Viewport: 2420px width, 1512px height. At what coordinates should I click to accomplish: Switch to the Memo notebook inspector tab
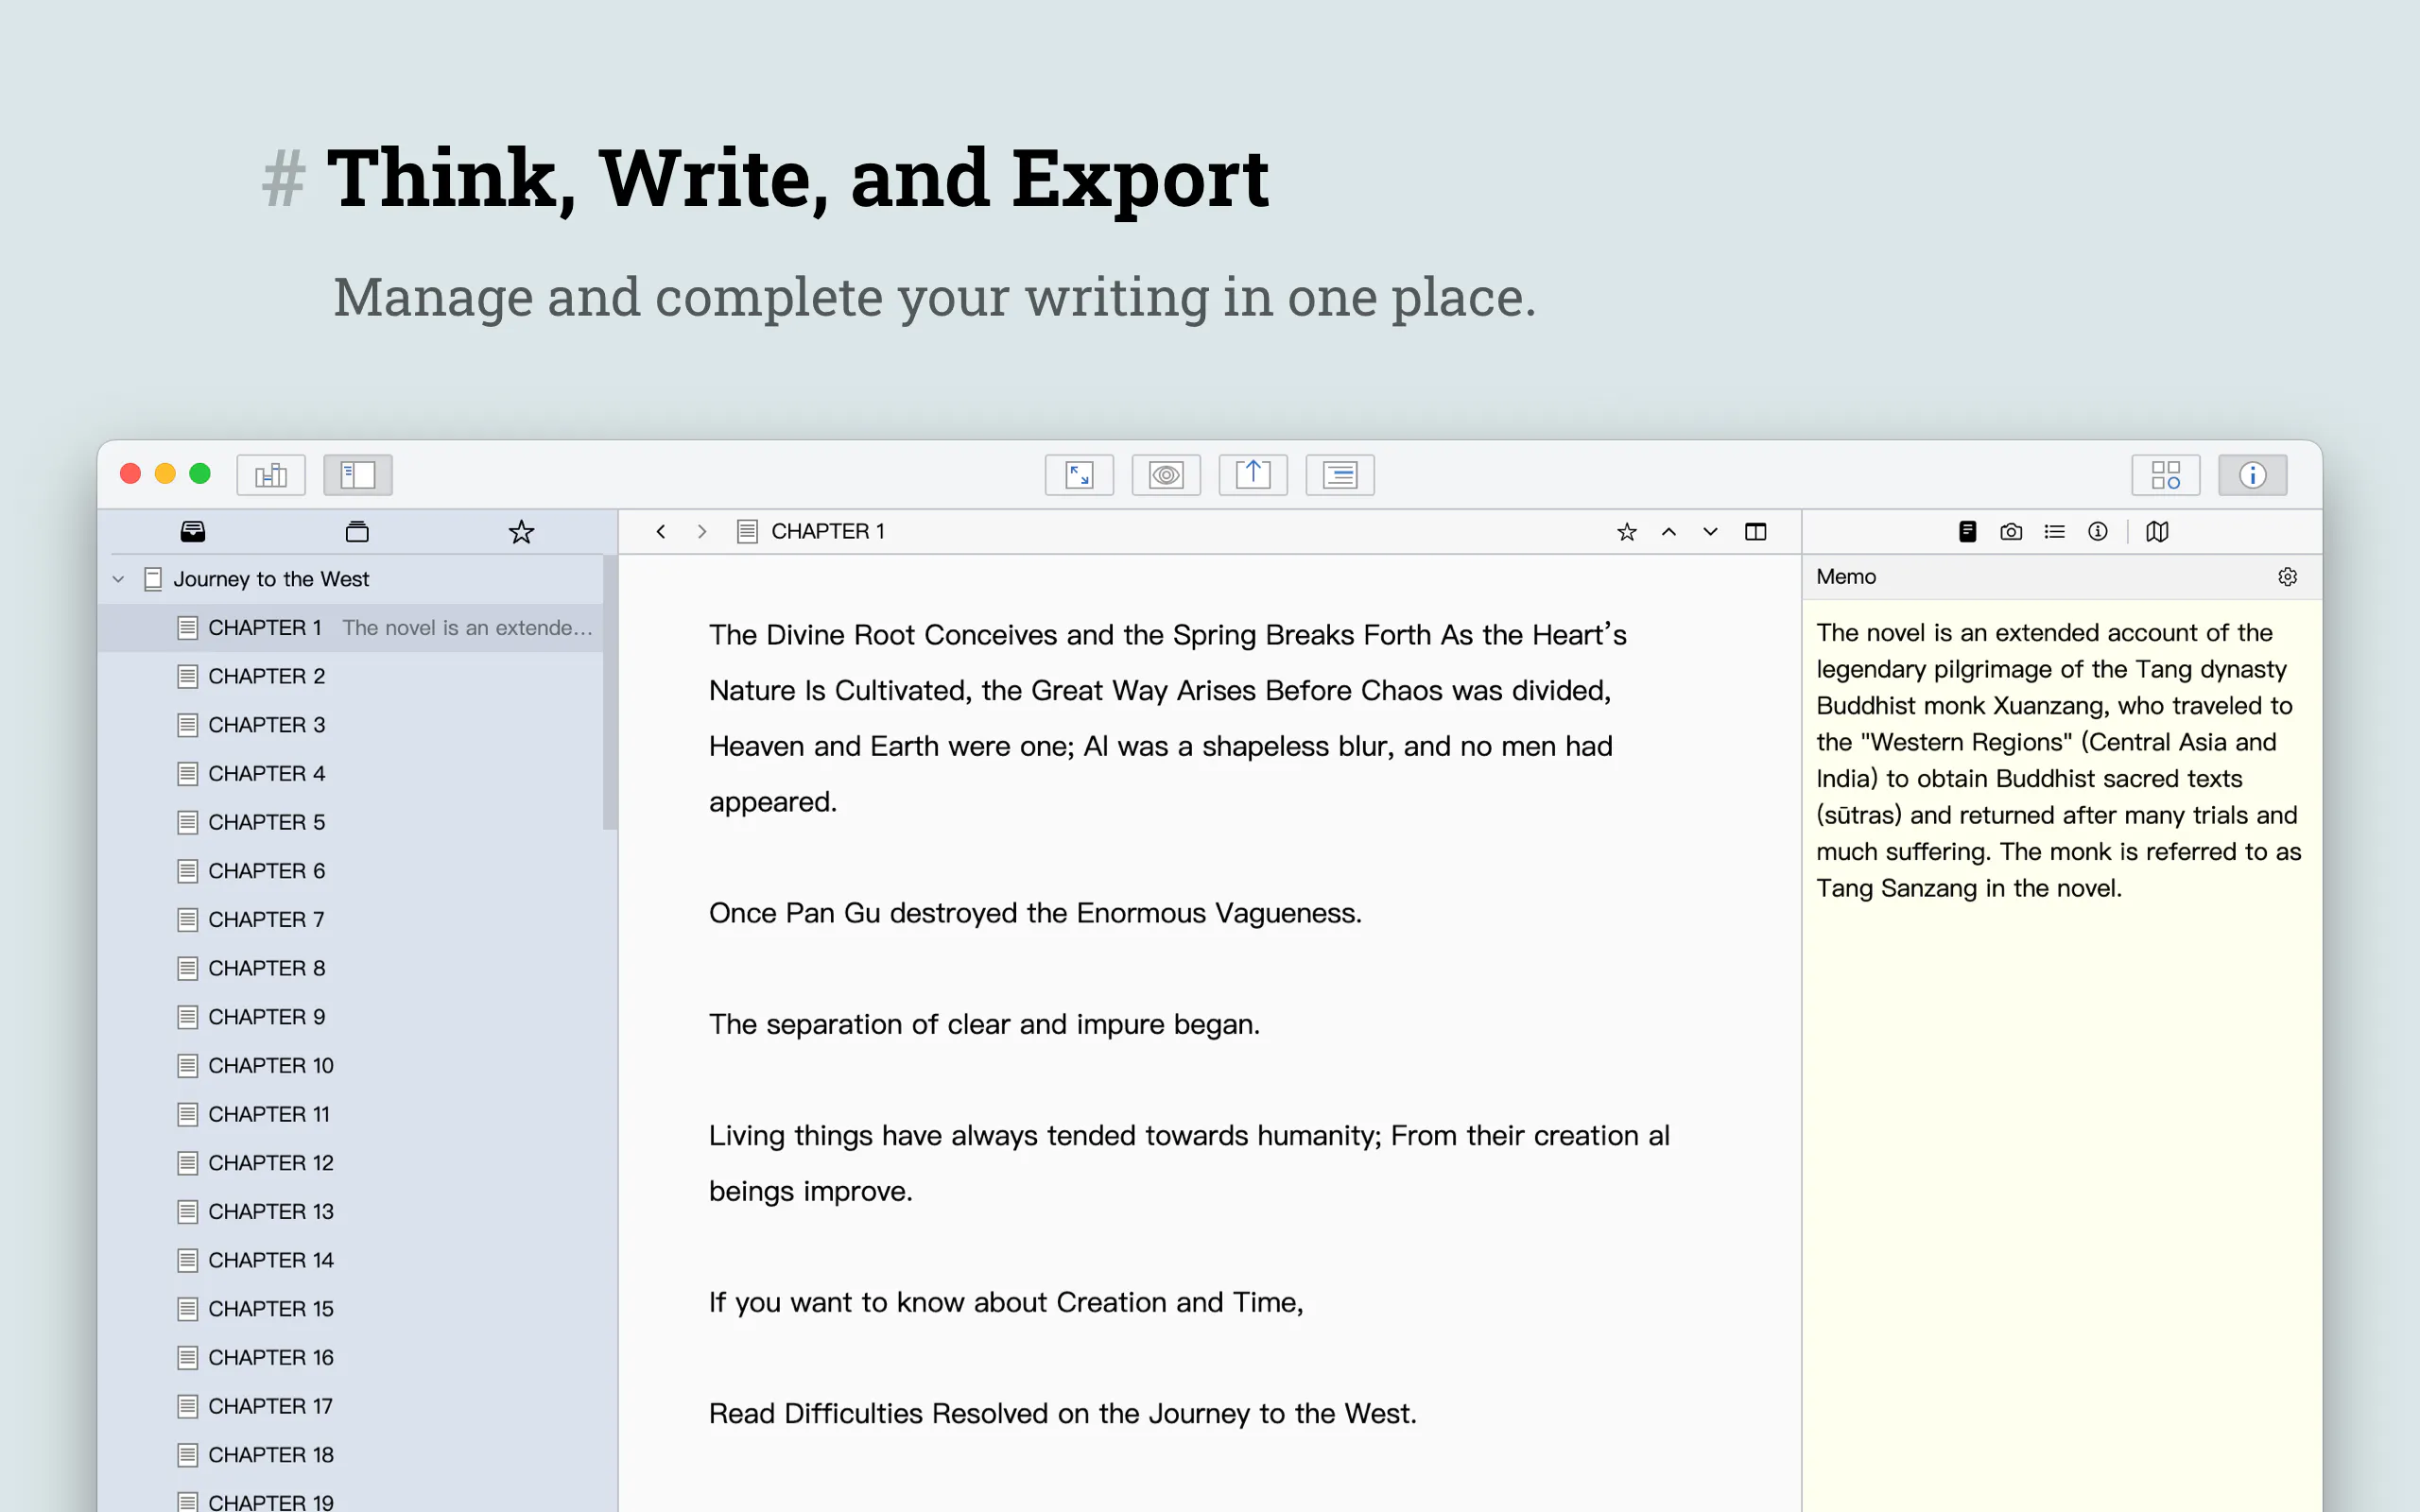coord(1967,532)
